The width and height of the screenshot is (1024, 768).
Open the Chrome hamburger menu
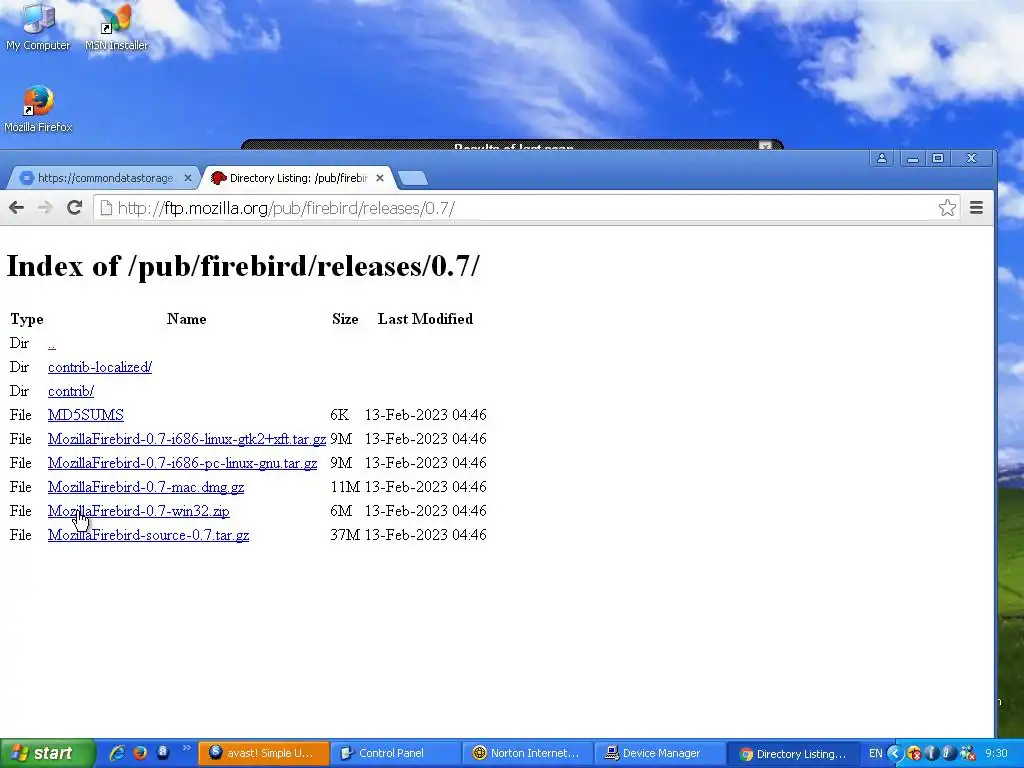coord(976,208)
